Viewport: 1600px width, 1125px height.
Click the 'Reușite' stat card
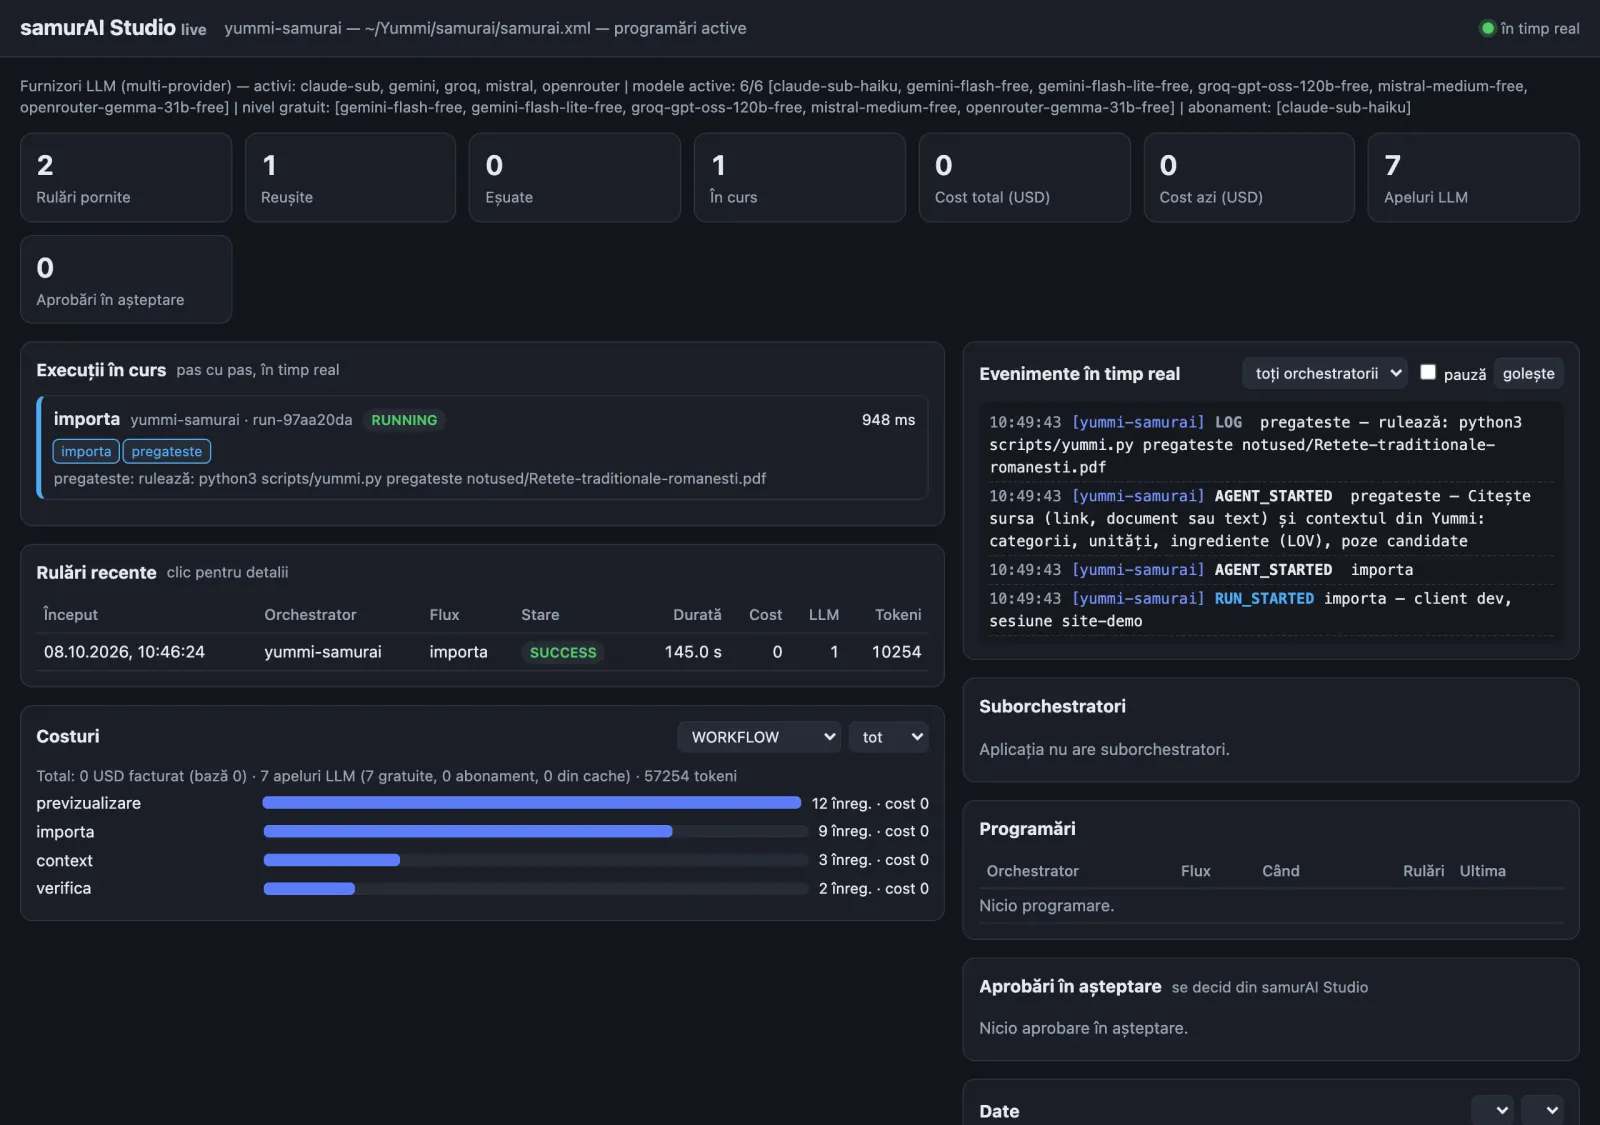click(350, 178)
